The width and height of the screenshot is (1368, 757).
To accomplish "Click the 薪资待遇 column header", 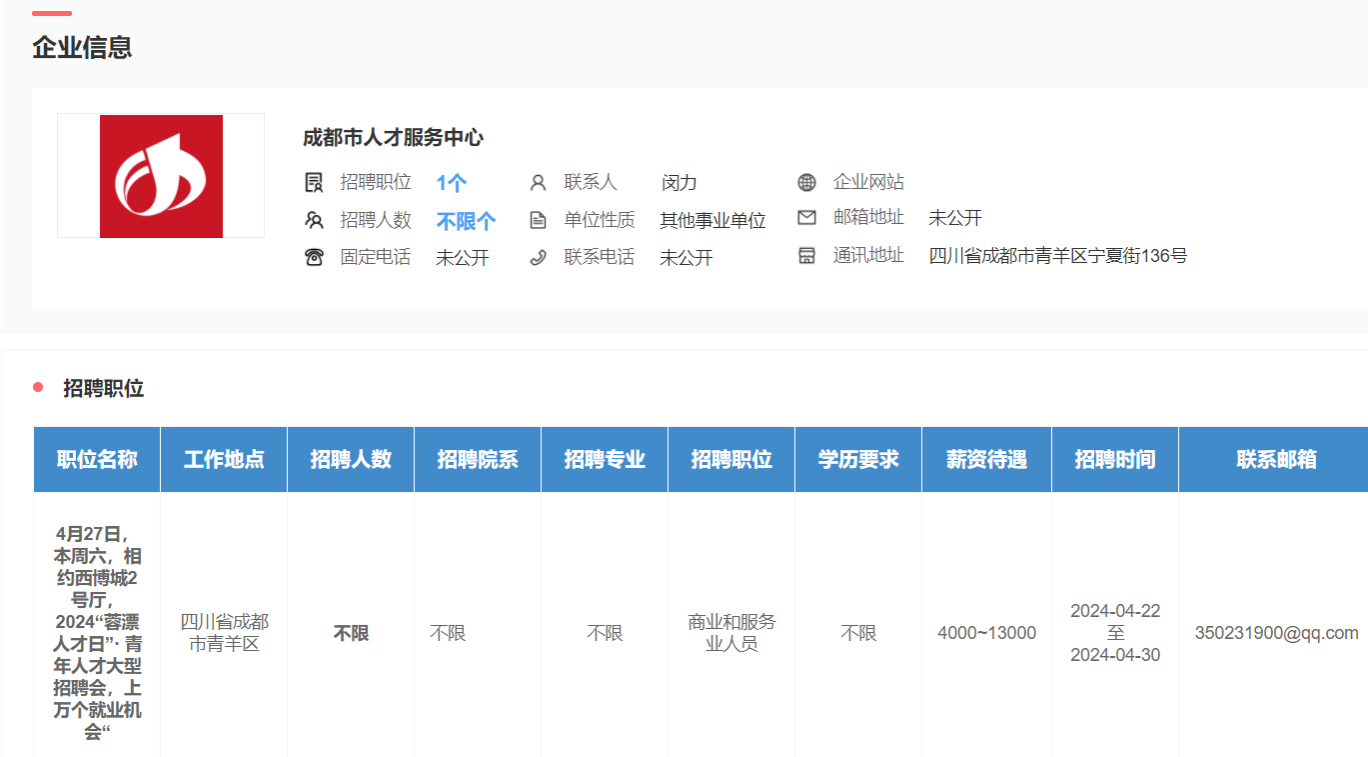I will 986,460.
